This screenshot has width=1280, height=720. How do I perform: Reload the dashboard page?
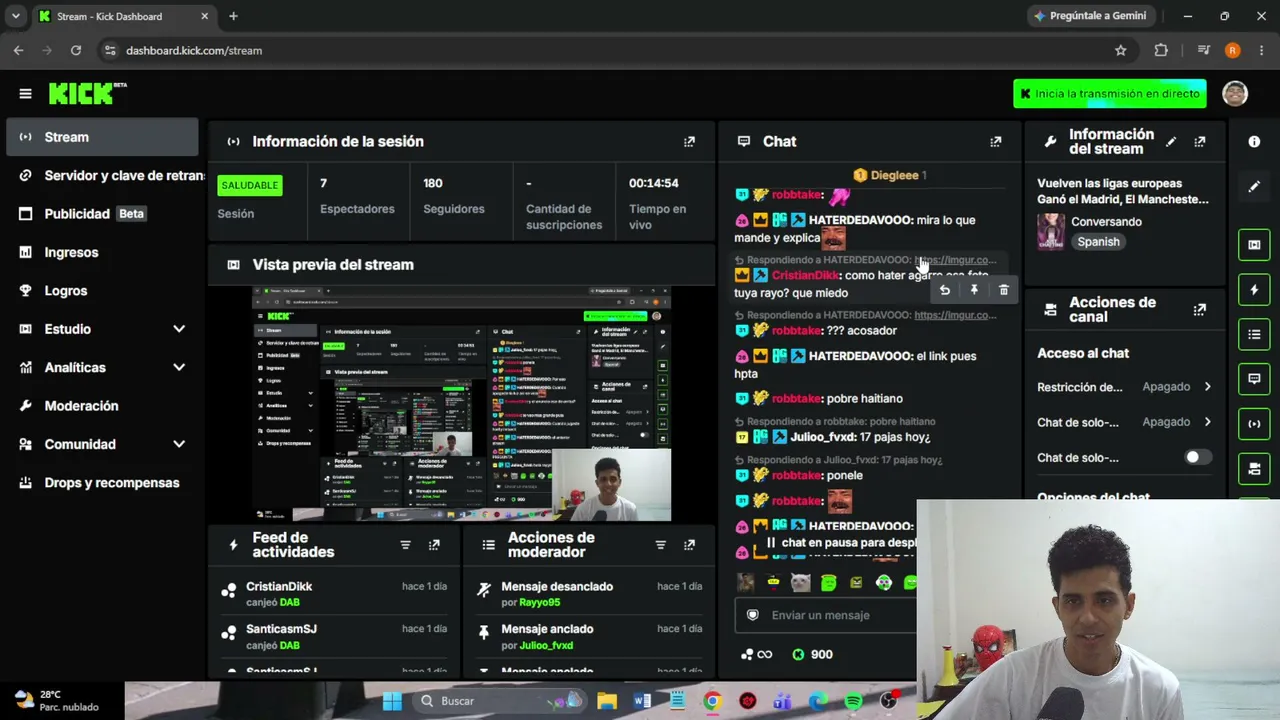click(x=76, y=50)
